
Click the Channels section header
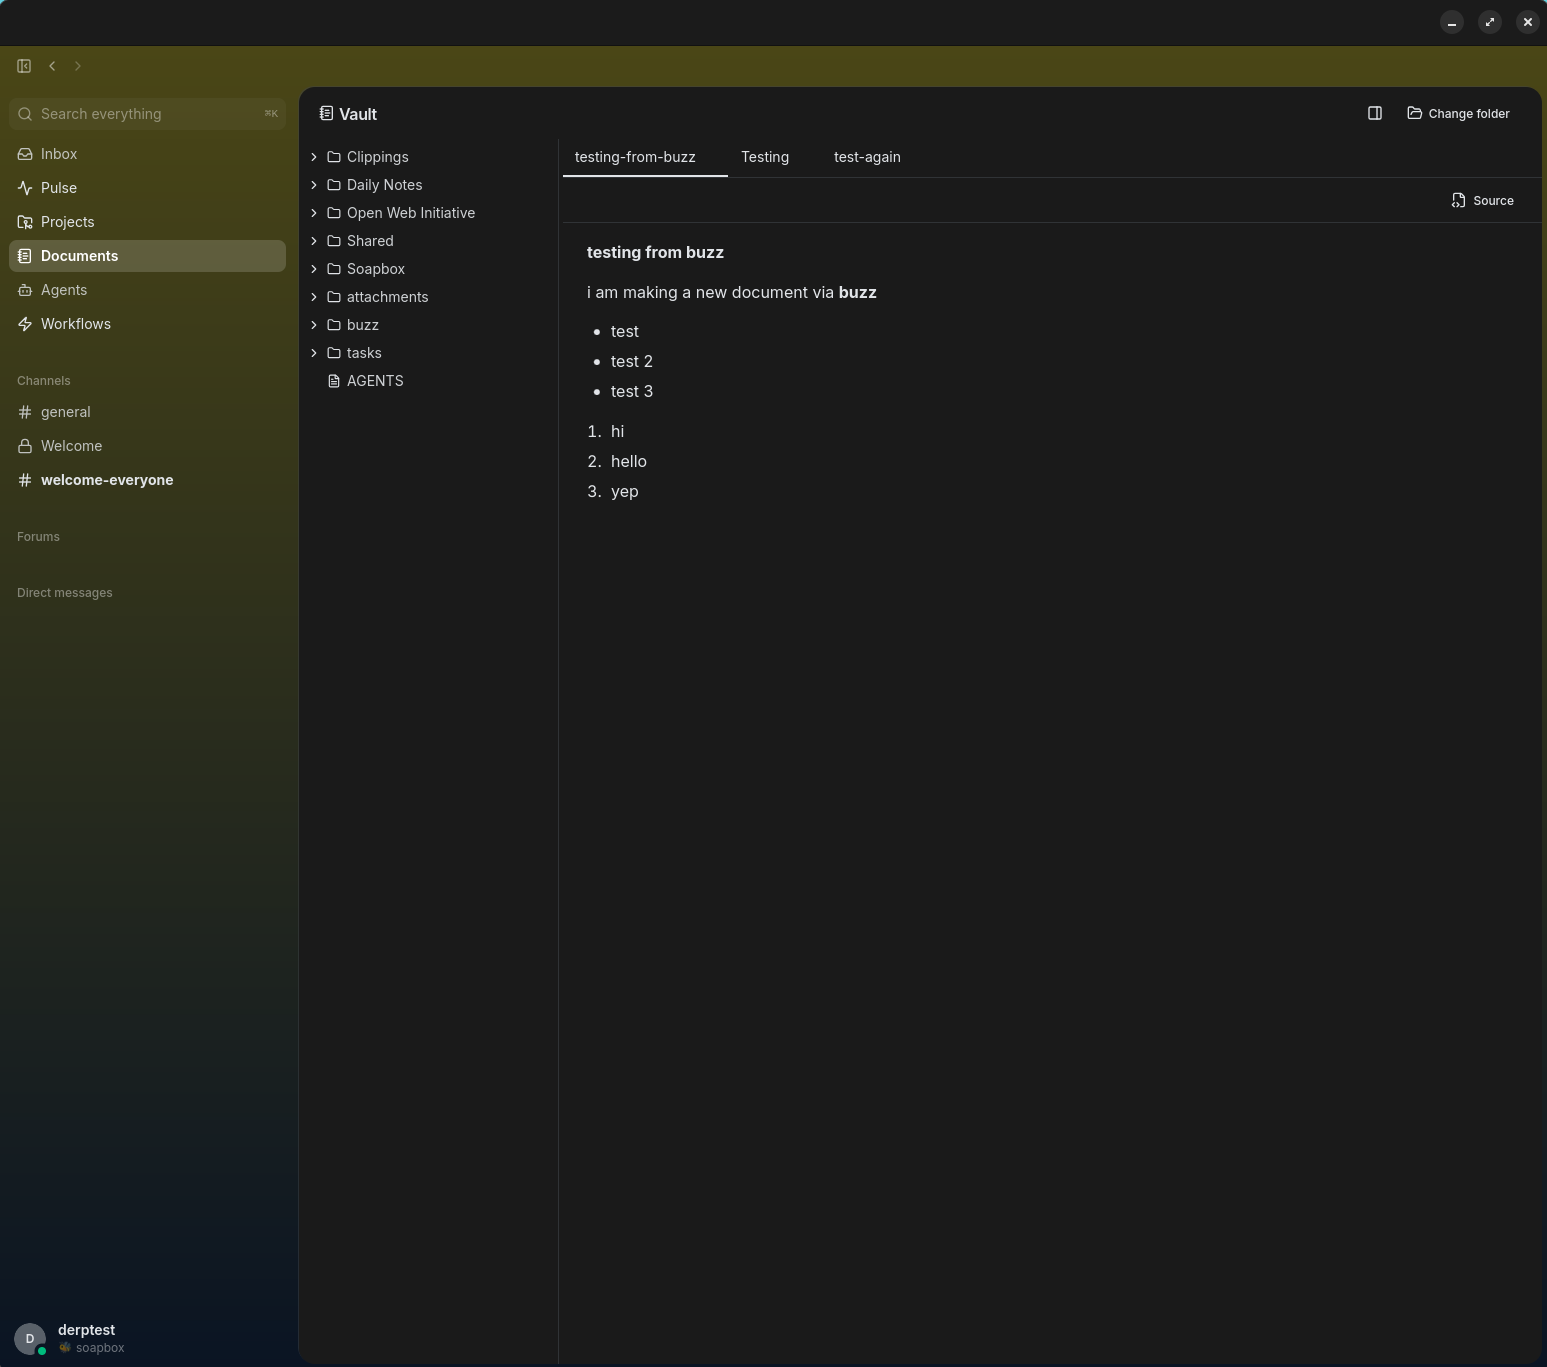[44, 381]
